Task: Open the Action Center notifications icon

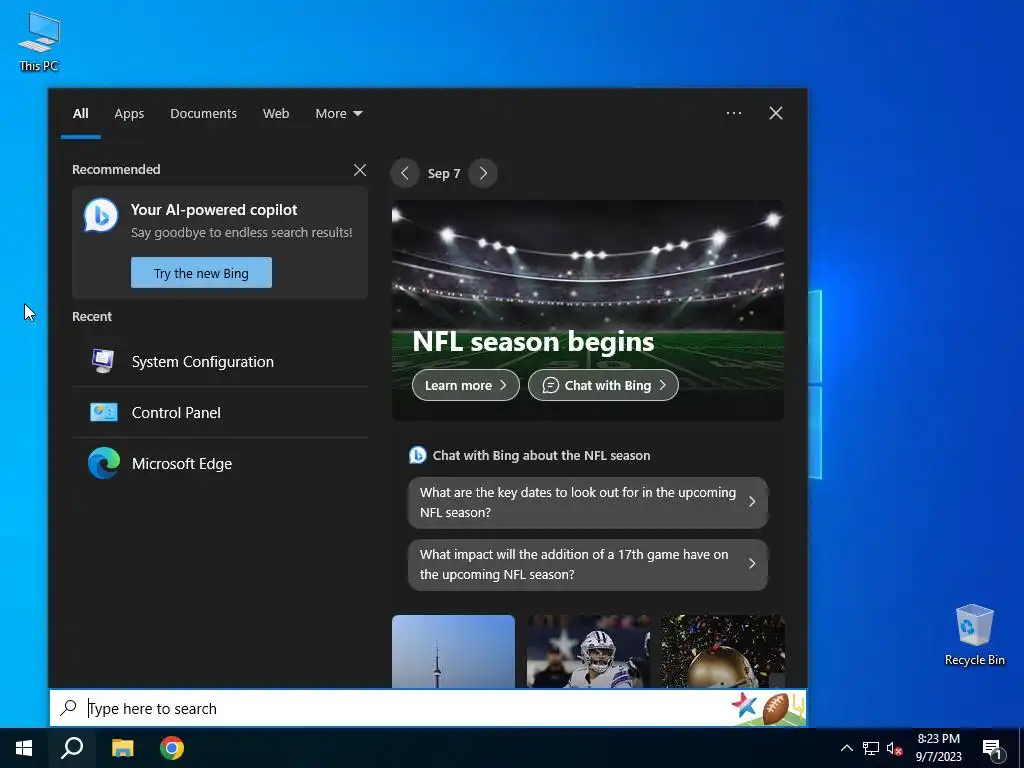Action: pyautogui.click(x=992, y=749)
